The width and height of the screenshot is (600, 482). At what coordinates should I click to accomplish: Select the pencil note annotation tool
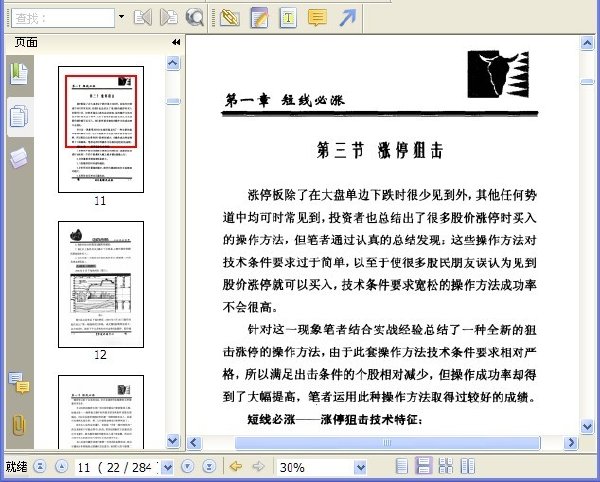[x=259, y=18]
